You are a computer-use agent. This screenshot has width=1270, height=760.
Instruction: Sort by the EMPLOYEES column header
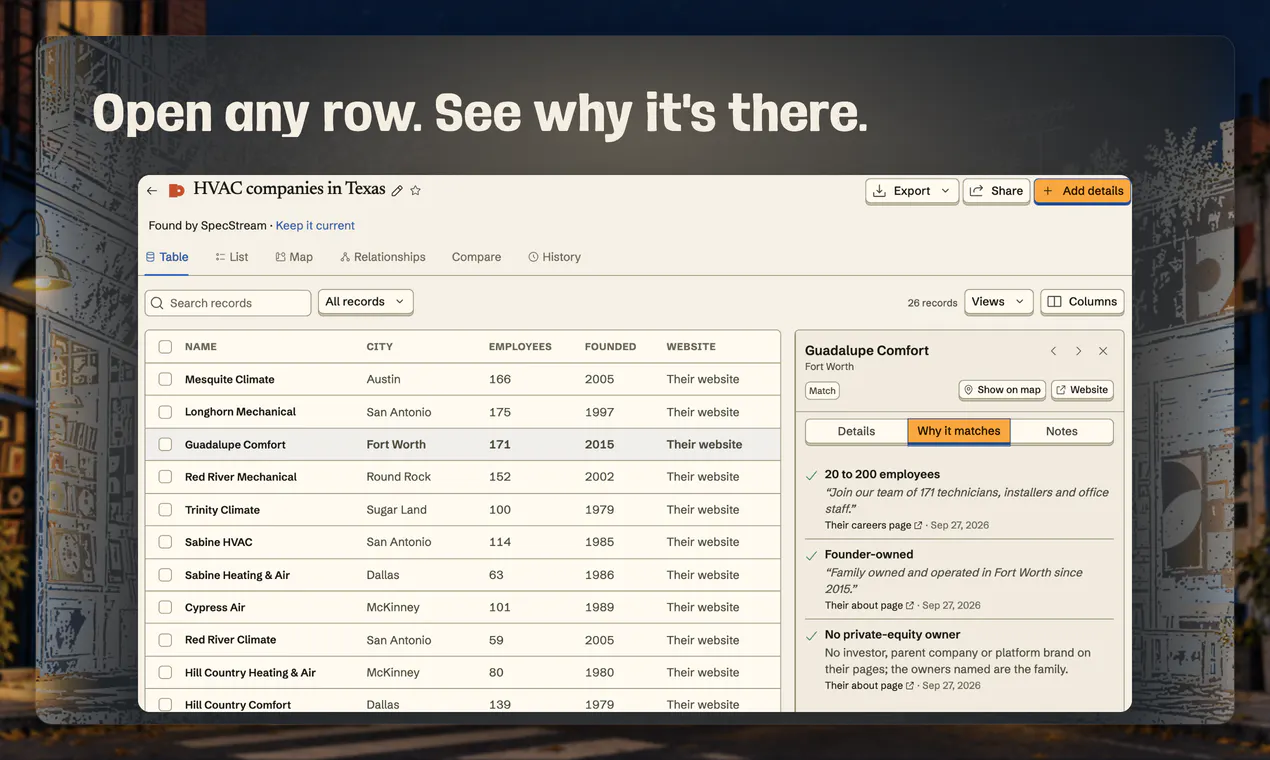point(520,347)
